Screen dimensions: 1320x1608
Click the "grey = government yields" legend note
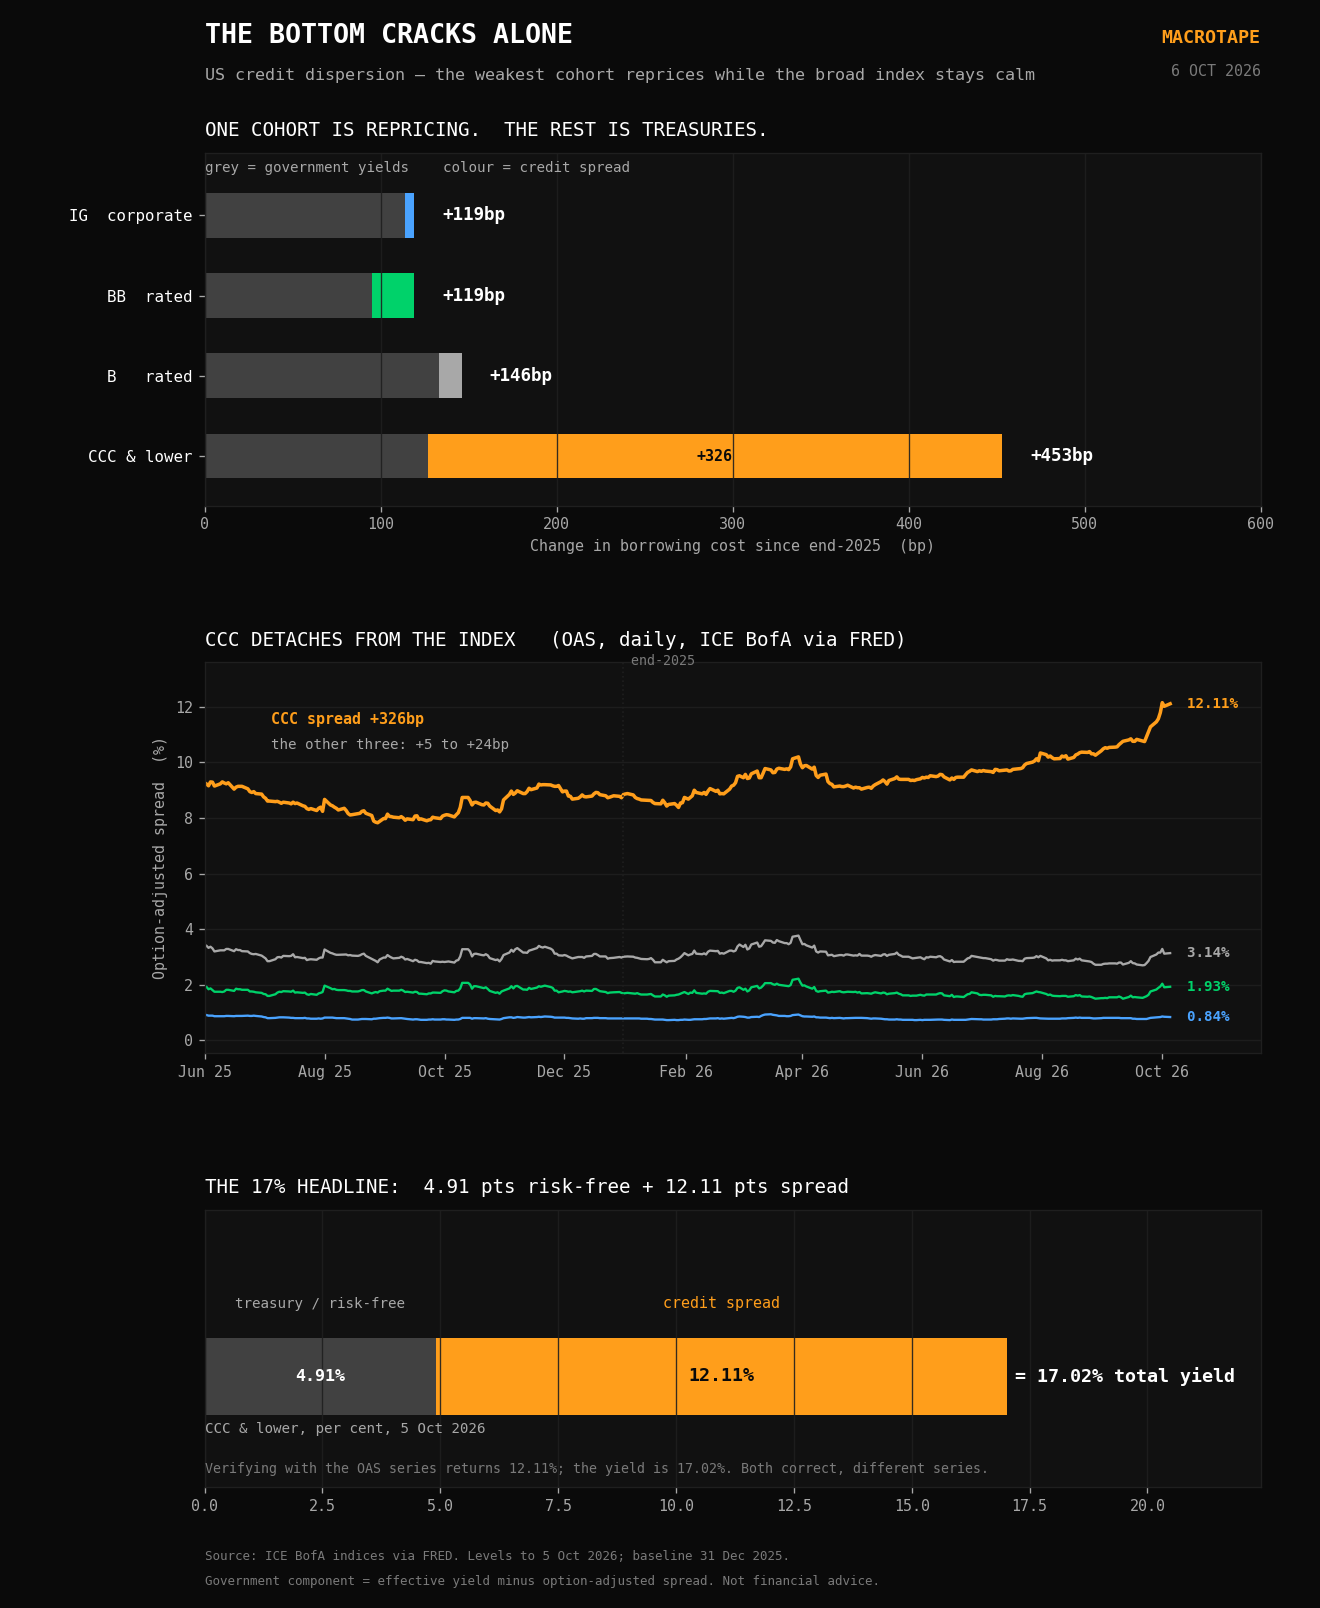pyautogui.click(x=307, y=167)
